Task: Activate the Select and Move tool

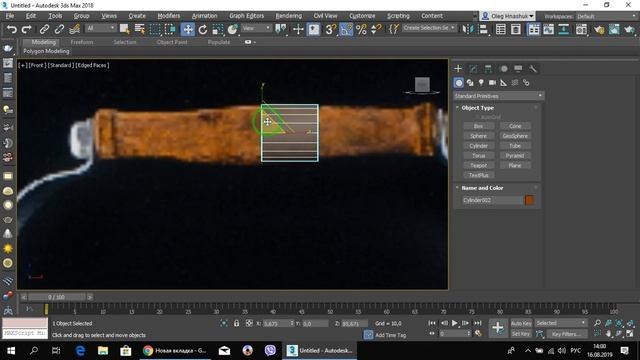Action: pyautogui.click(x=188, y=29)
